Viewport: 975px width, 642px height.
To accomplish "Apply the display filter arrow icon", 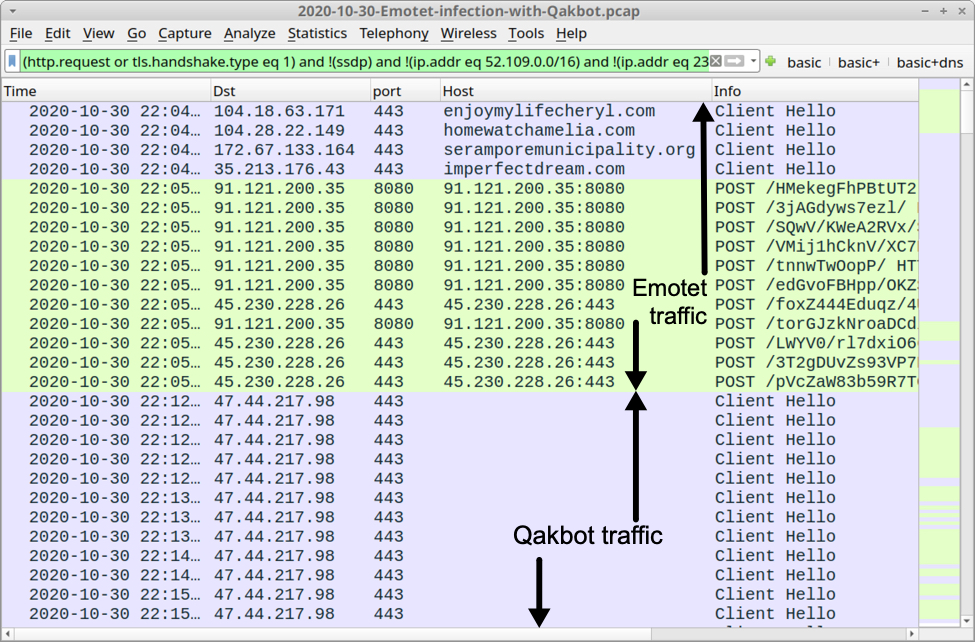I will (x=734, y=61).
